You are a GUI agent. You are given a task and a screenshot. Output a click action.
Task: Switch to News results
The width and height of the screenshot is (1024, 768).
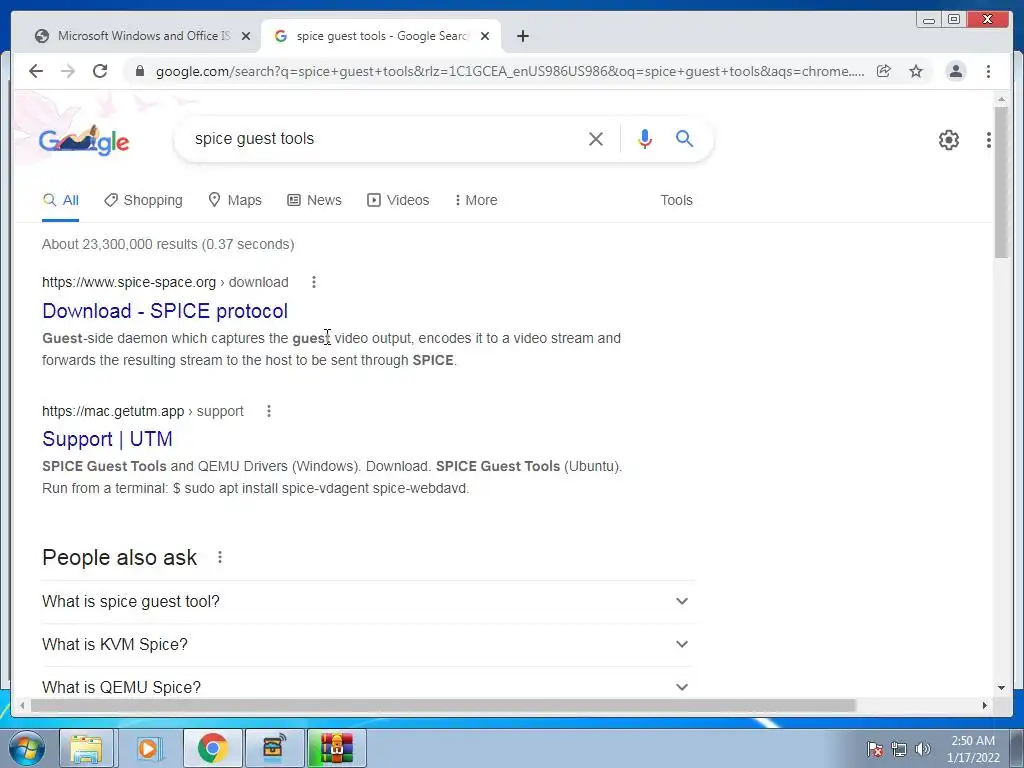tap(315, 200)
